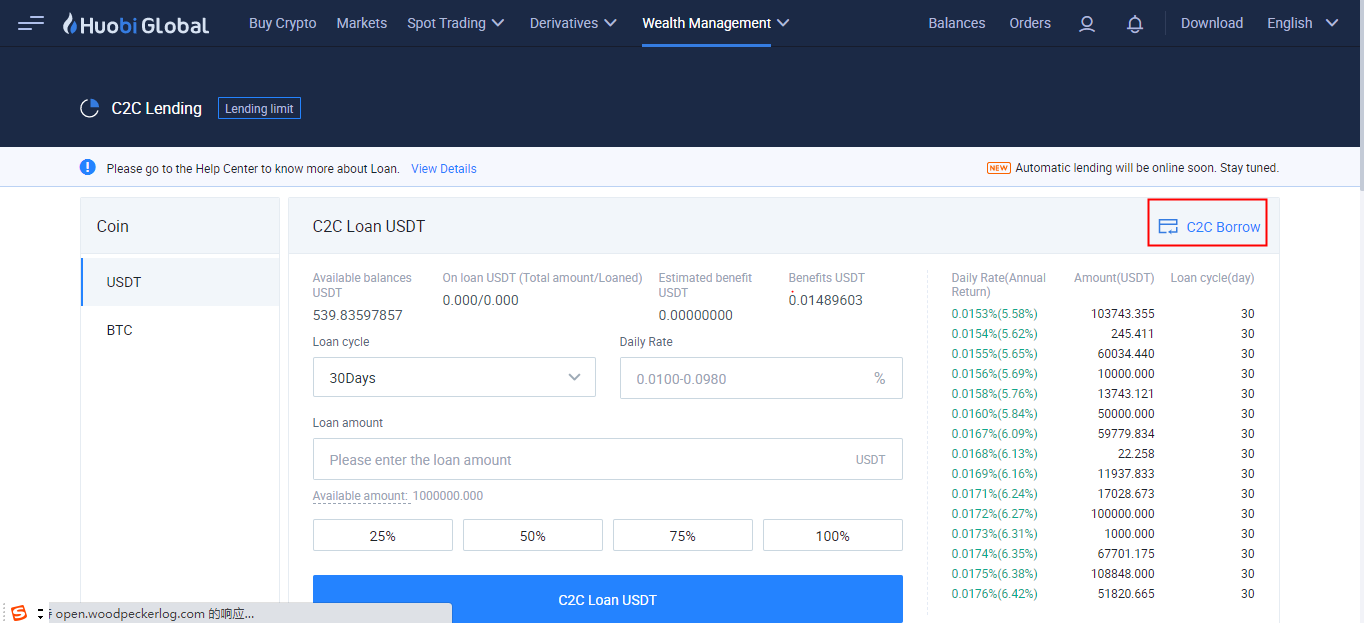
Task: Open the hamburger menu icon
Action: click(31, 23)
